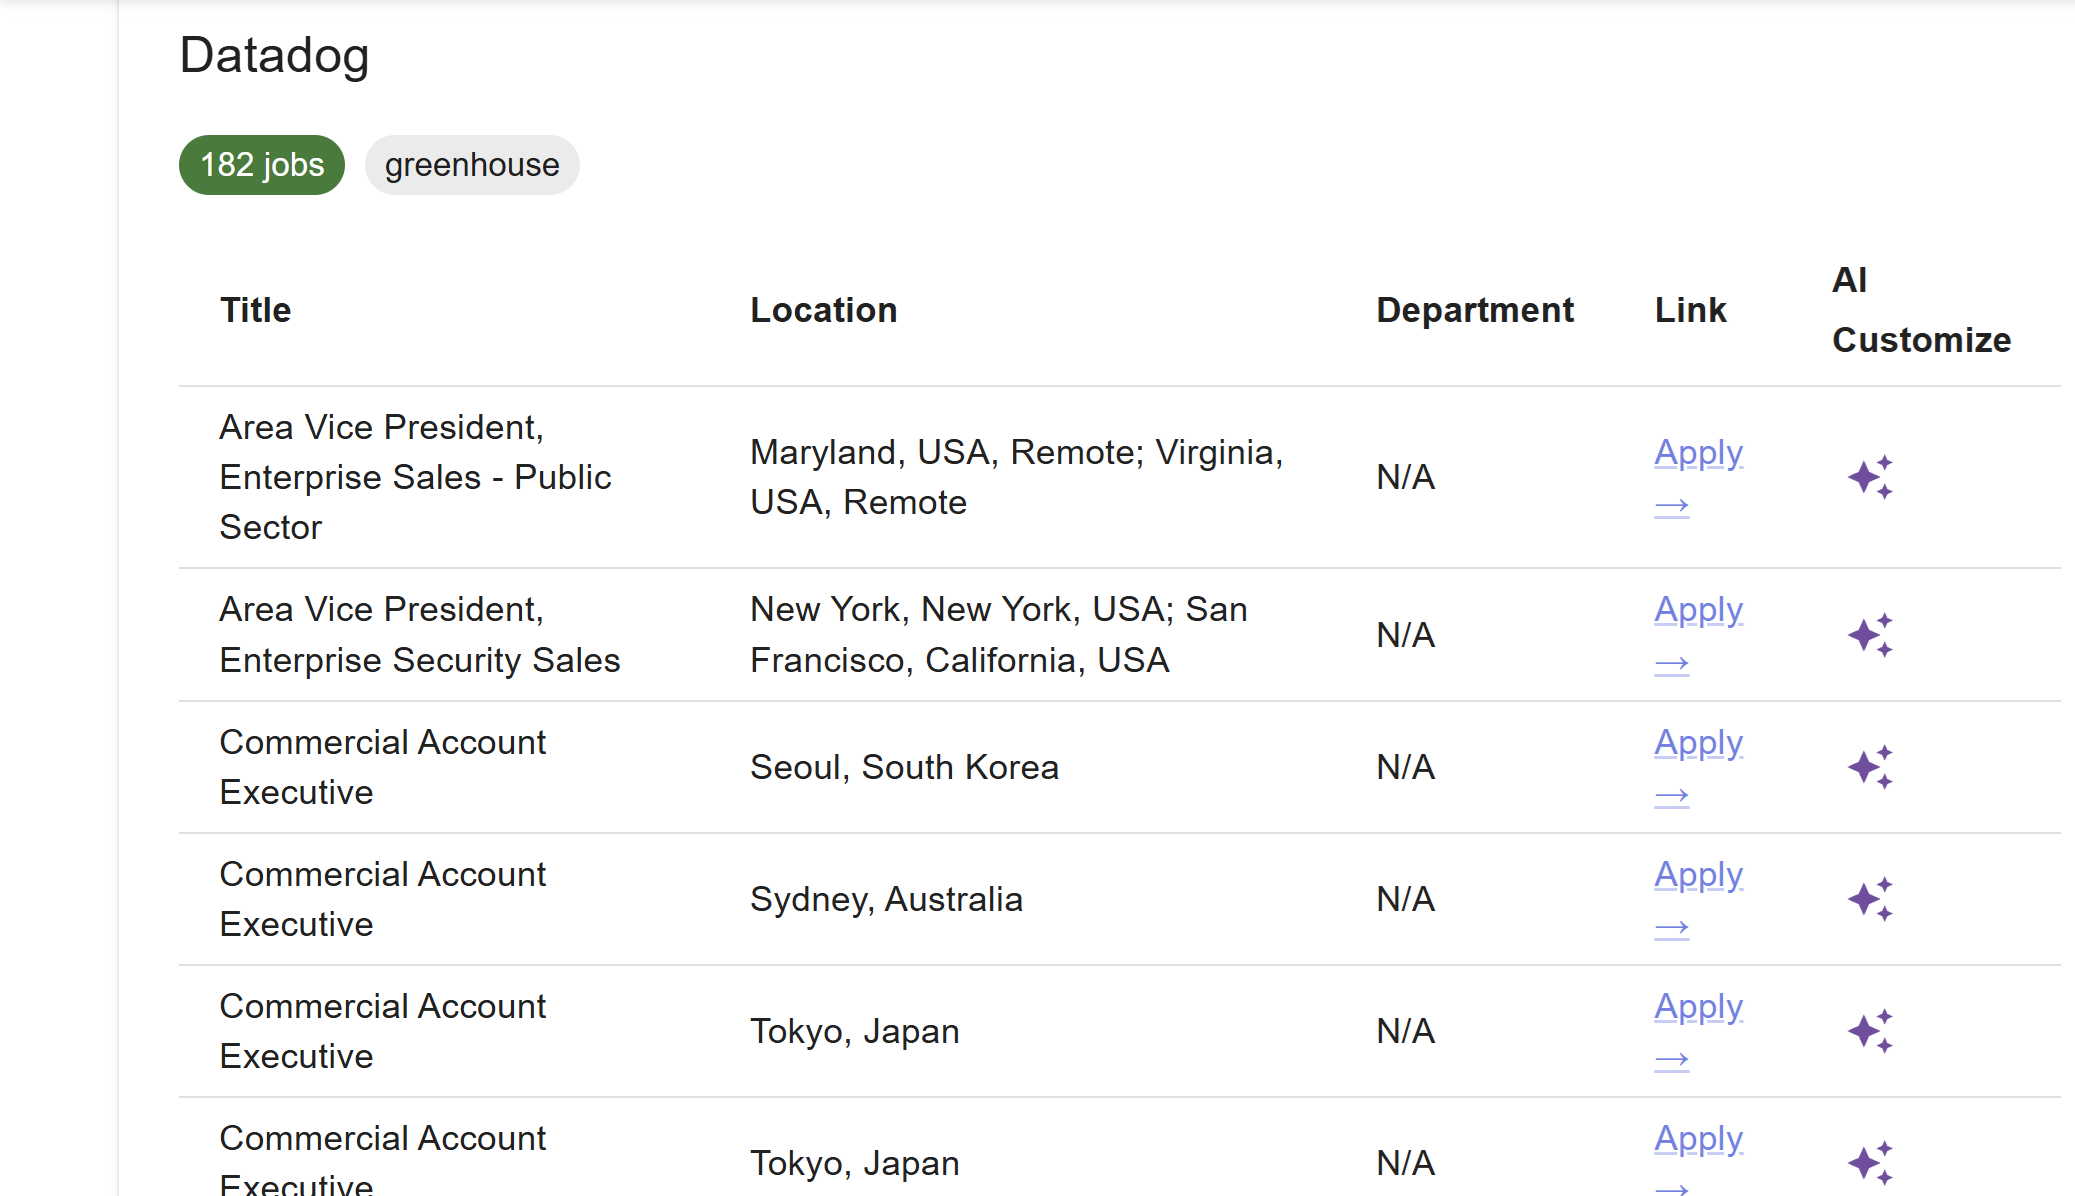
Task: Open Apply link for first Tokyo, Japan job
Action: [1698, 1008]
